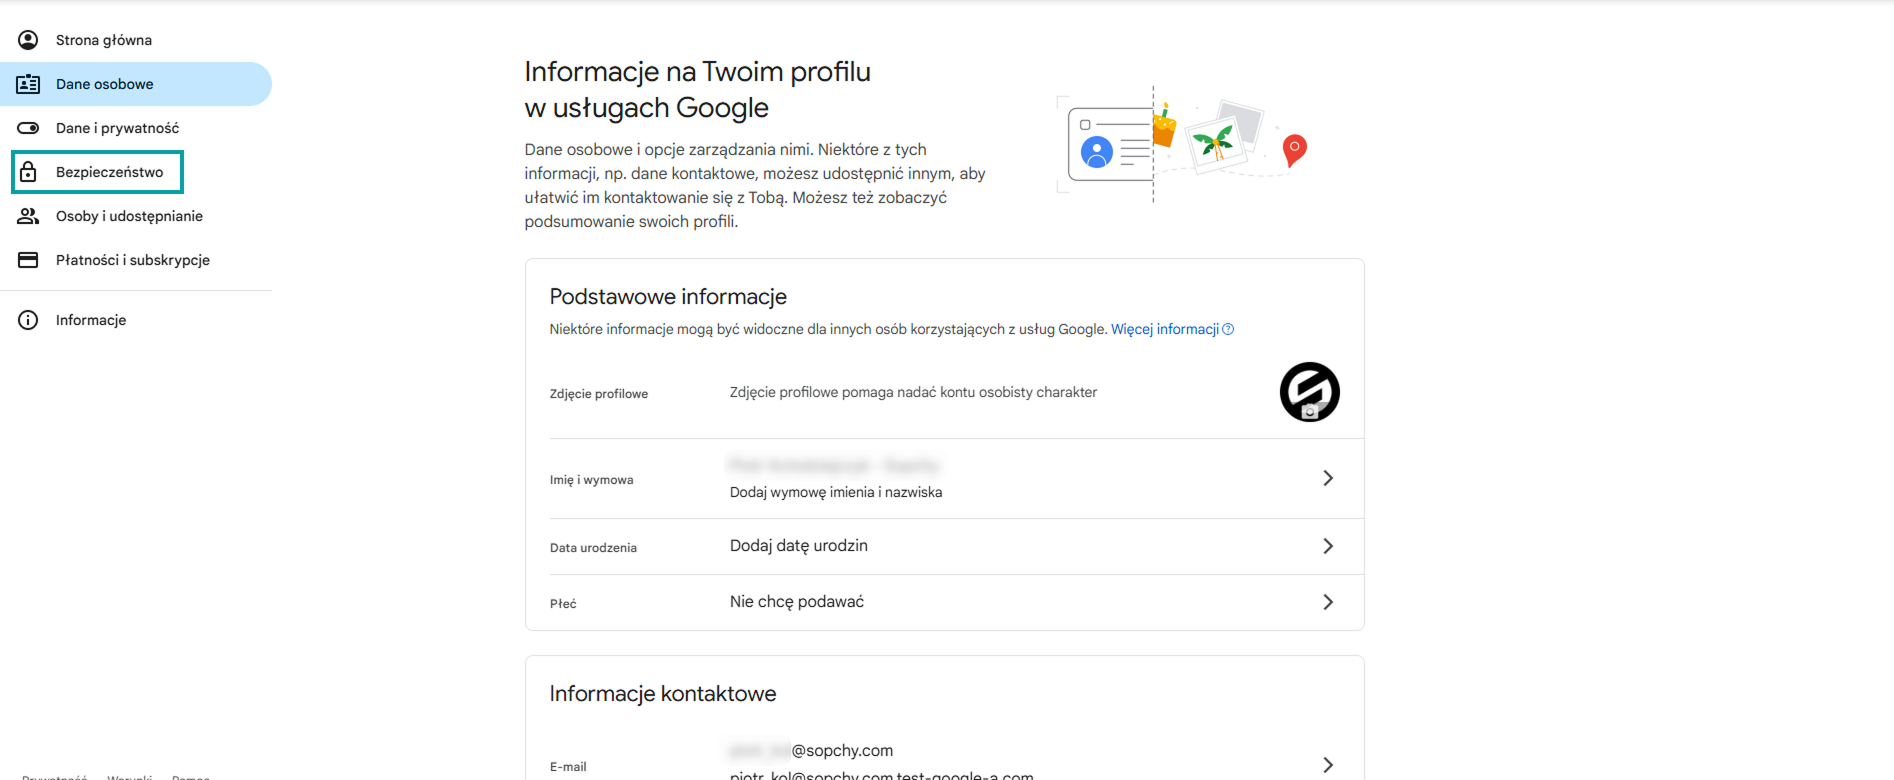Open Data urodzenia row via chevron arrow

coord(1328,546)
